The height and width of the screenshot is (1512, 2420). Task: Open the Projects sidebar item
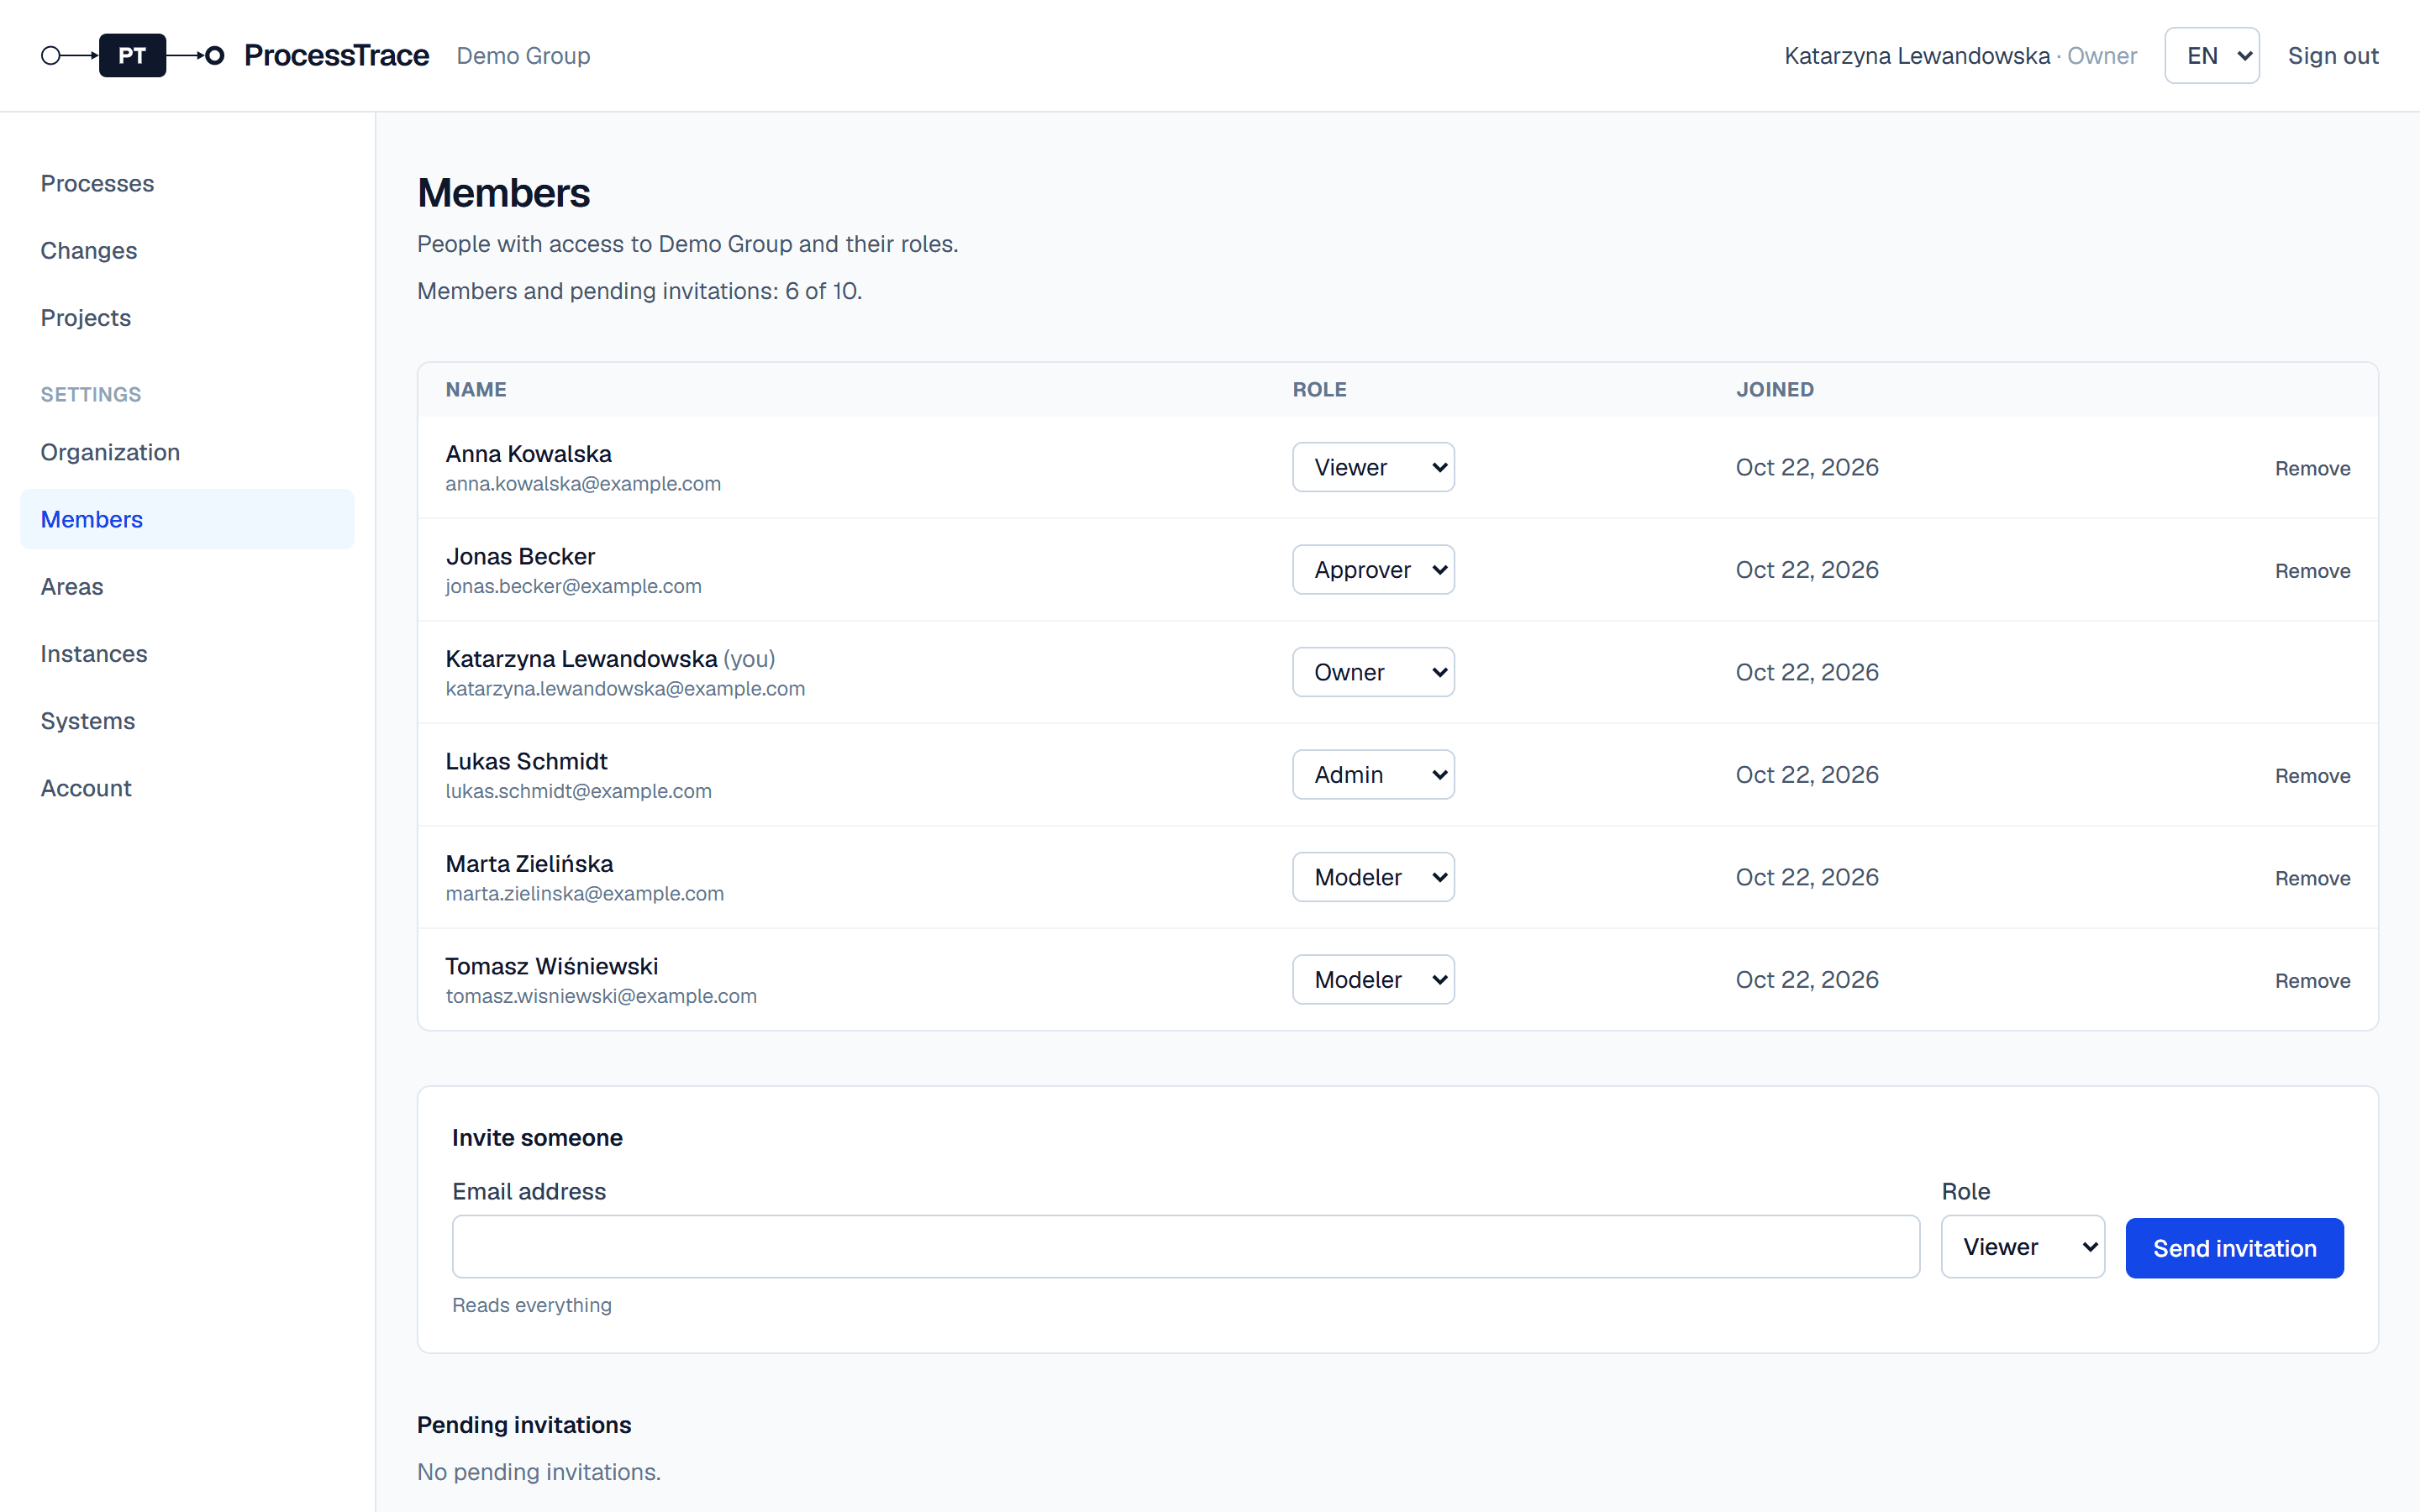click(x=187, y=318)
